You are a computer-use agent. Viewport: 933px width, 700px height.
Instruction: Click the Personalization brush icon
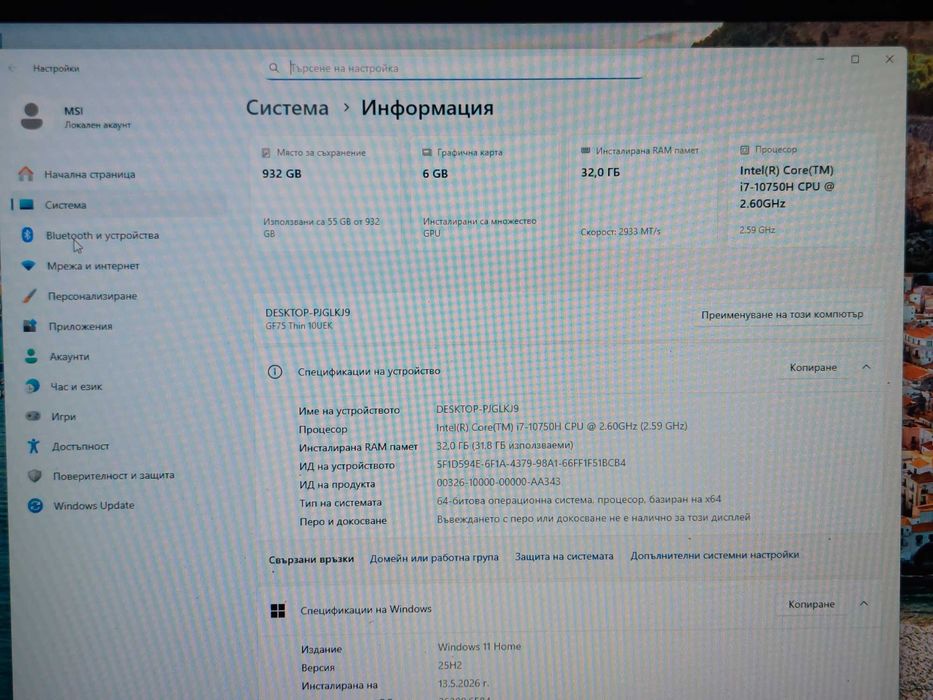(x=29, y=296)
